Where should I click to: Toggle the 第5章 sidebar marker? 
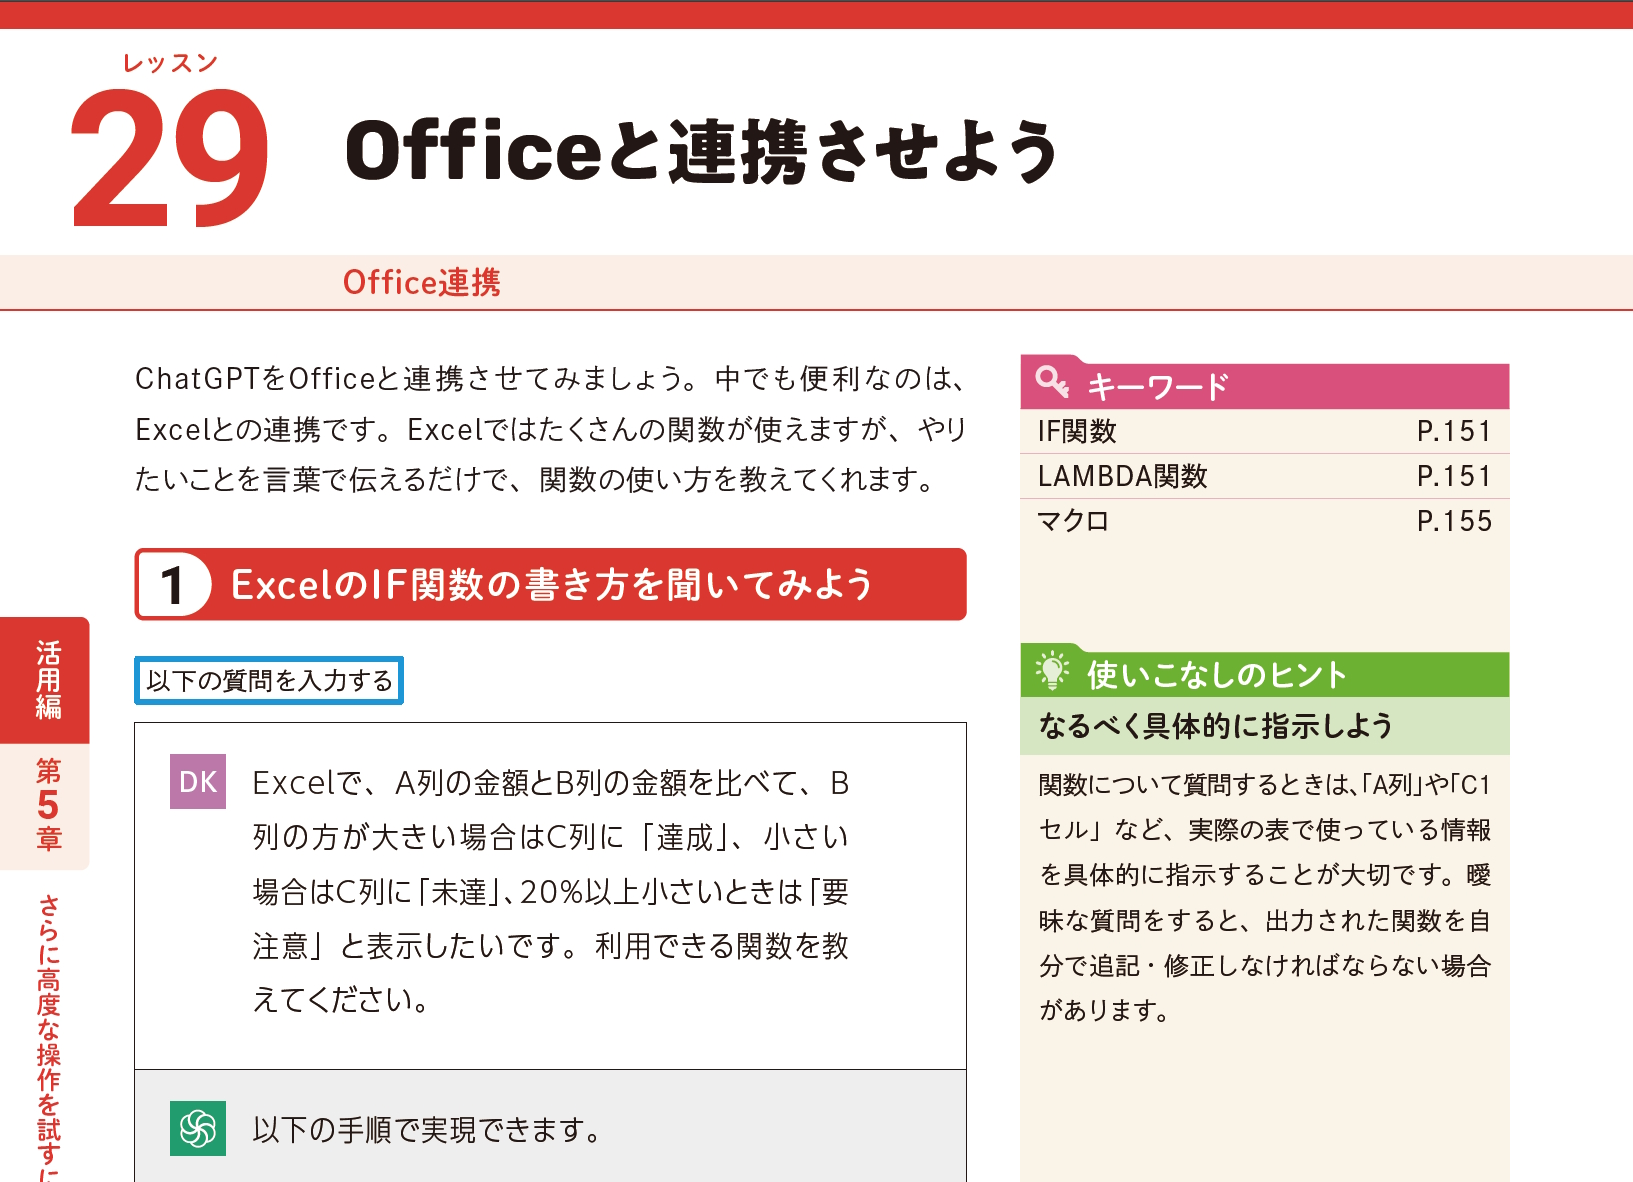pos(47,800)
